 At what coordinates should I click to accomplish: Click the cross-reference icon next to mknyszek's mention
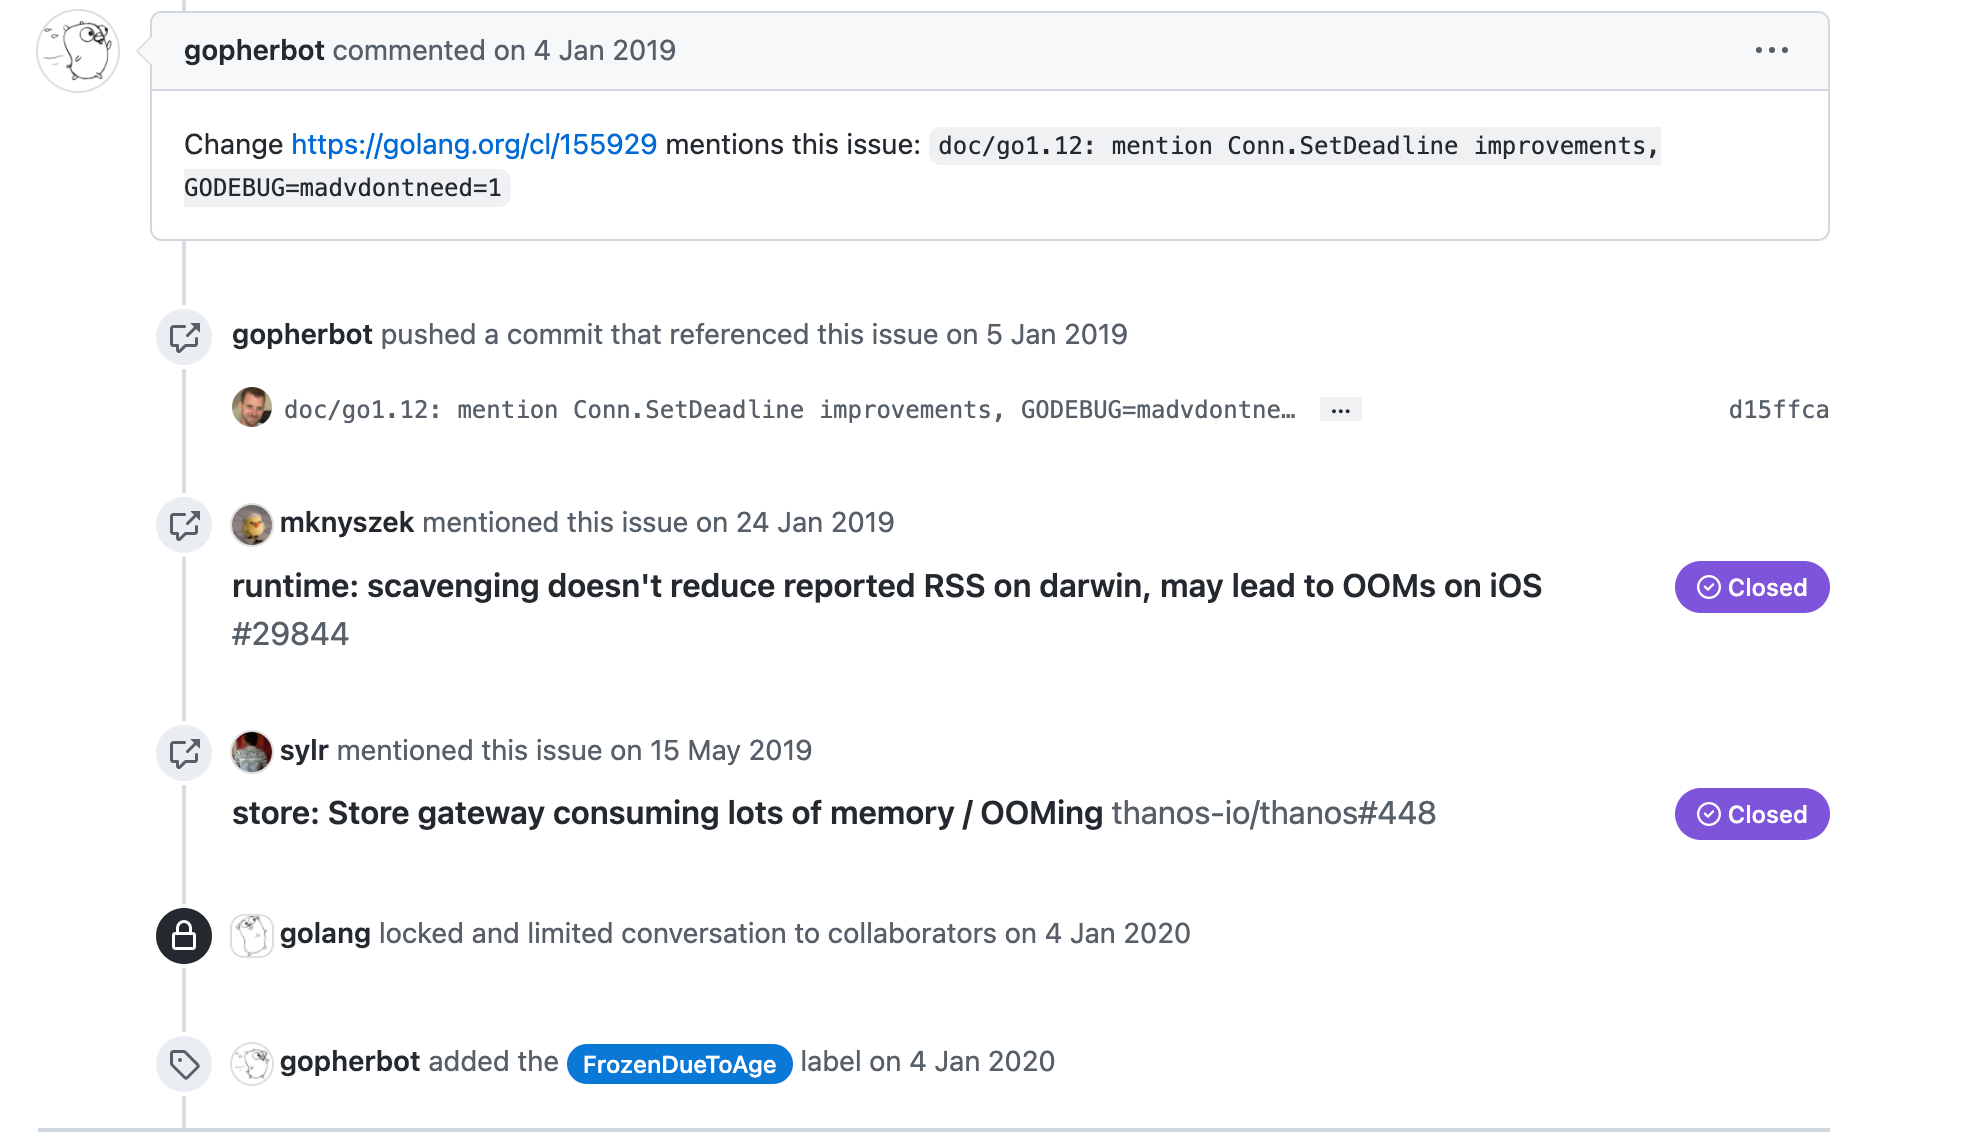click(x=184, y=525)
